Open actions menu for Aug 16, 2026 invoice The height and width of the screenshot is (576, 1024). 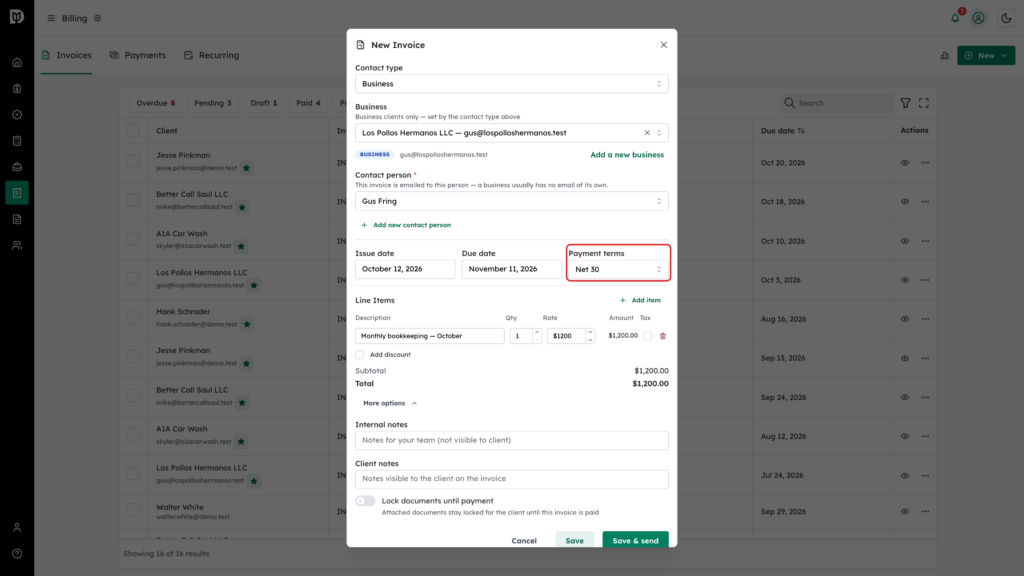[x=925, y=319]
